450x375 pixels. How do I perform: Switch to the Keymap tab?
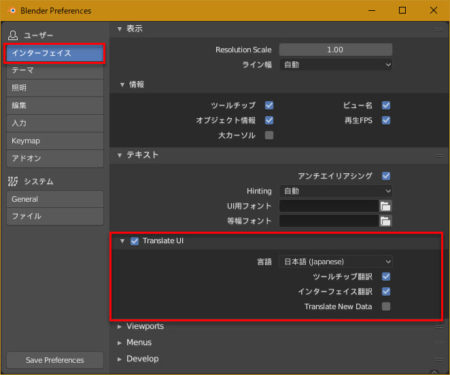point(55,141)
